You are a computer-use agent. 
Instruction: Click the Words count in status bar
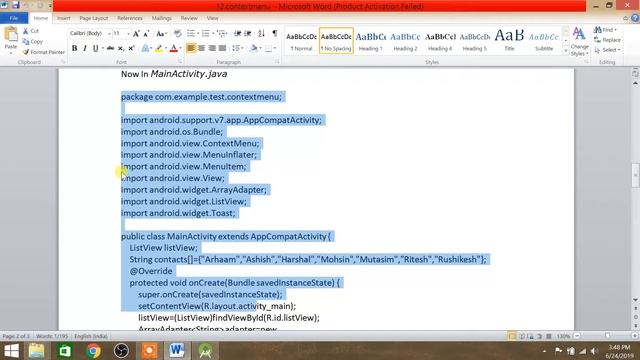pos(52,336)
